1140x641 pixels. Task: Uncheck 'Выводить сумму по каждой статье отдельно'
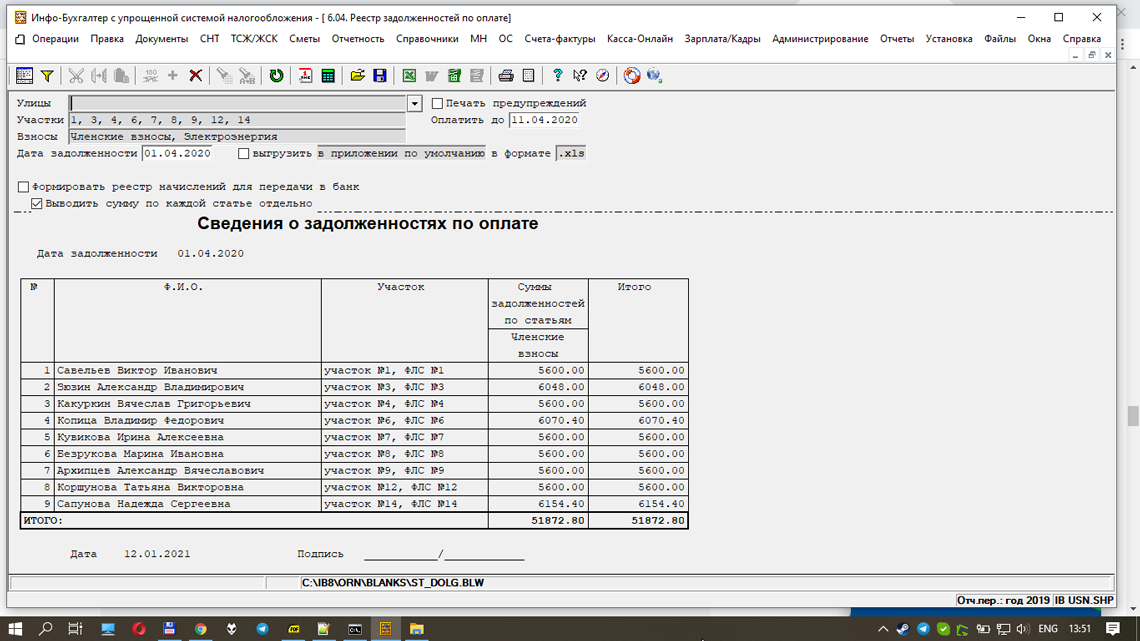pos(36,203)
